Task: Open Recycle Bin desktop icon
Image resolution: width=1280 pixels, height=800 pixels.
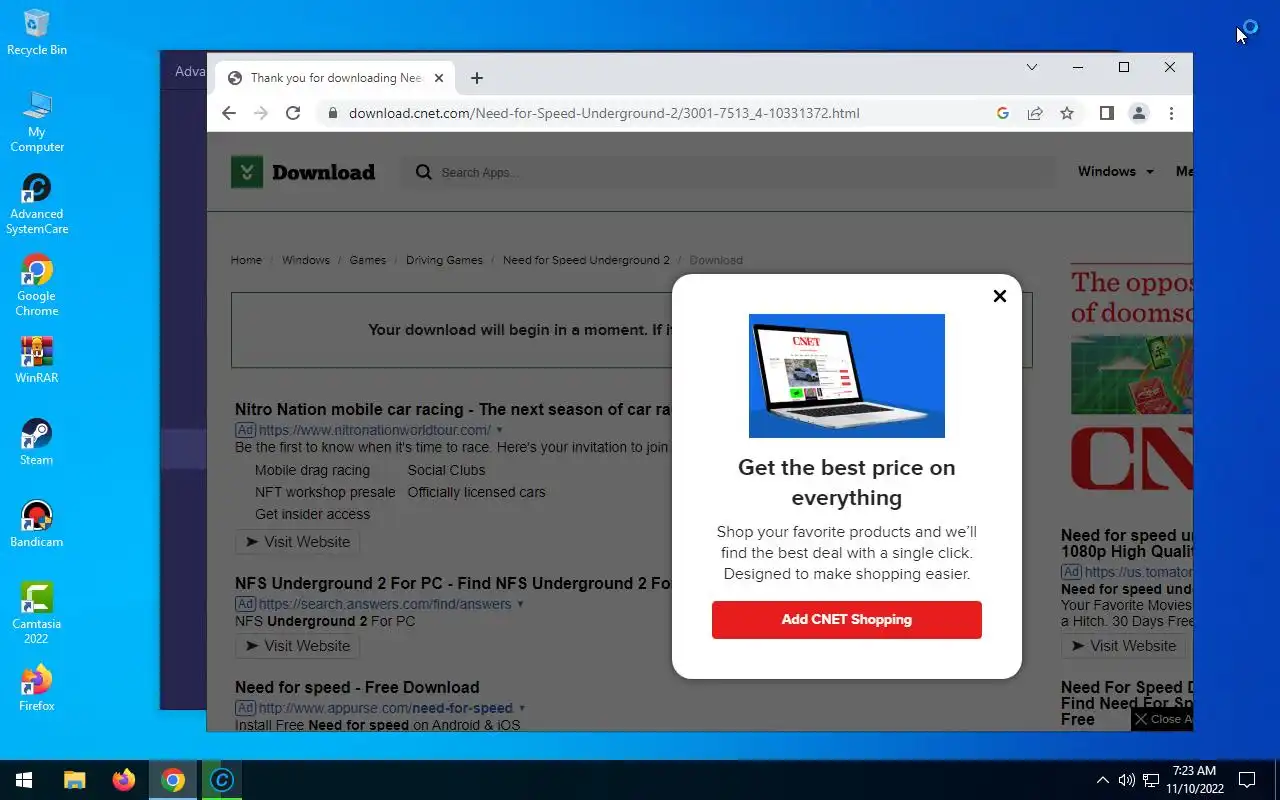Action: (x=37, y=32)
